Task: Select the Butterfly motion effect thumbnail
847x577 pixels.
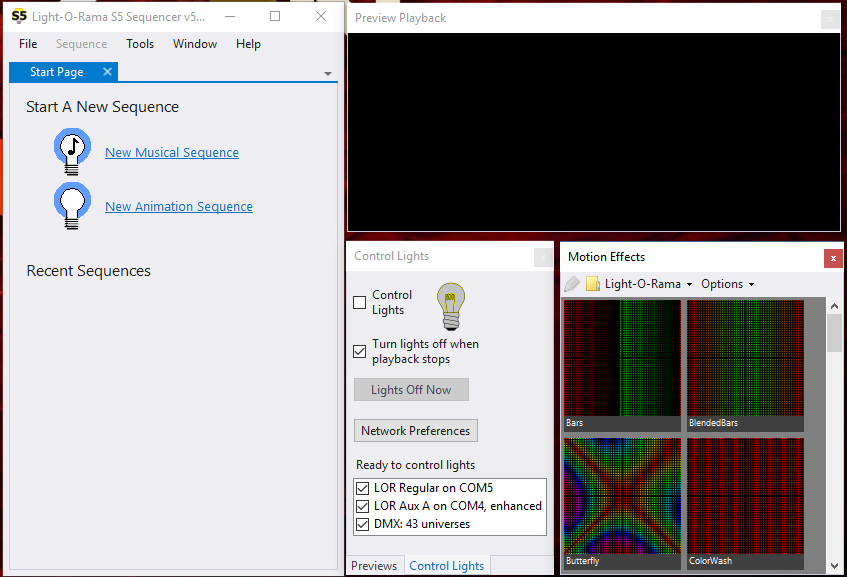Action: [x=621, y=495]
